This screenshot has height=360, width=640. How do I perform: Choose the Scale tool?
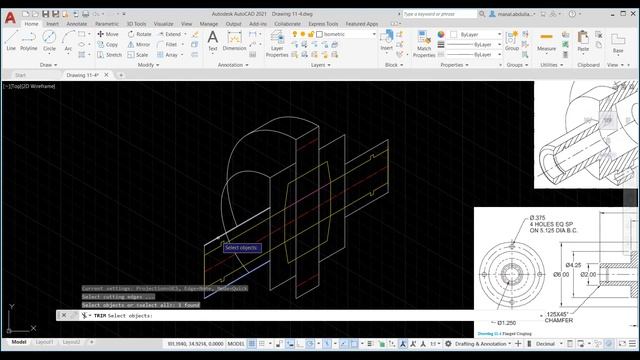[138, 55]
